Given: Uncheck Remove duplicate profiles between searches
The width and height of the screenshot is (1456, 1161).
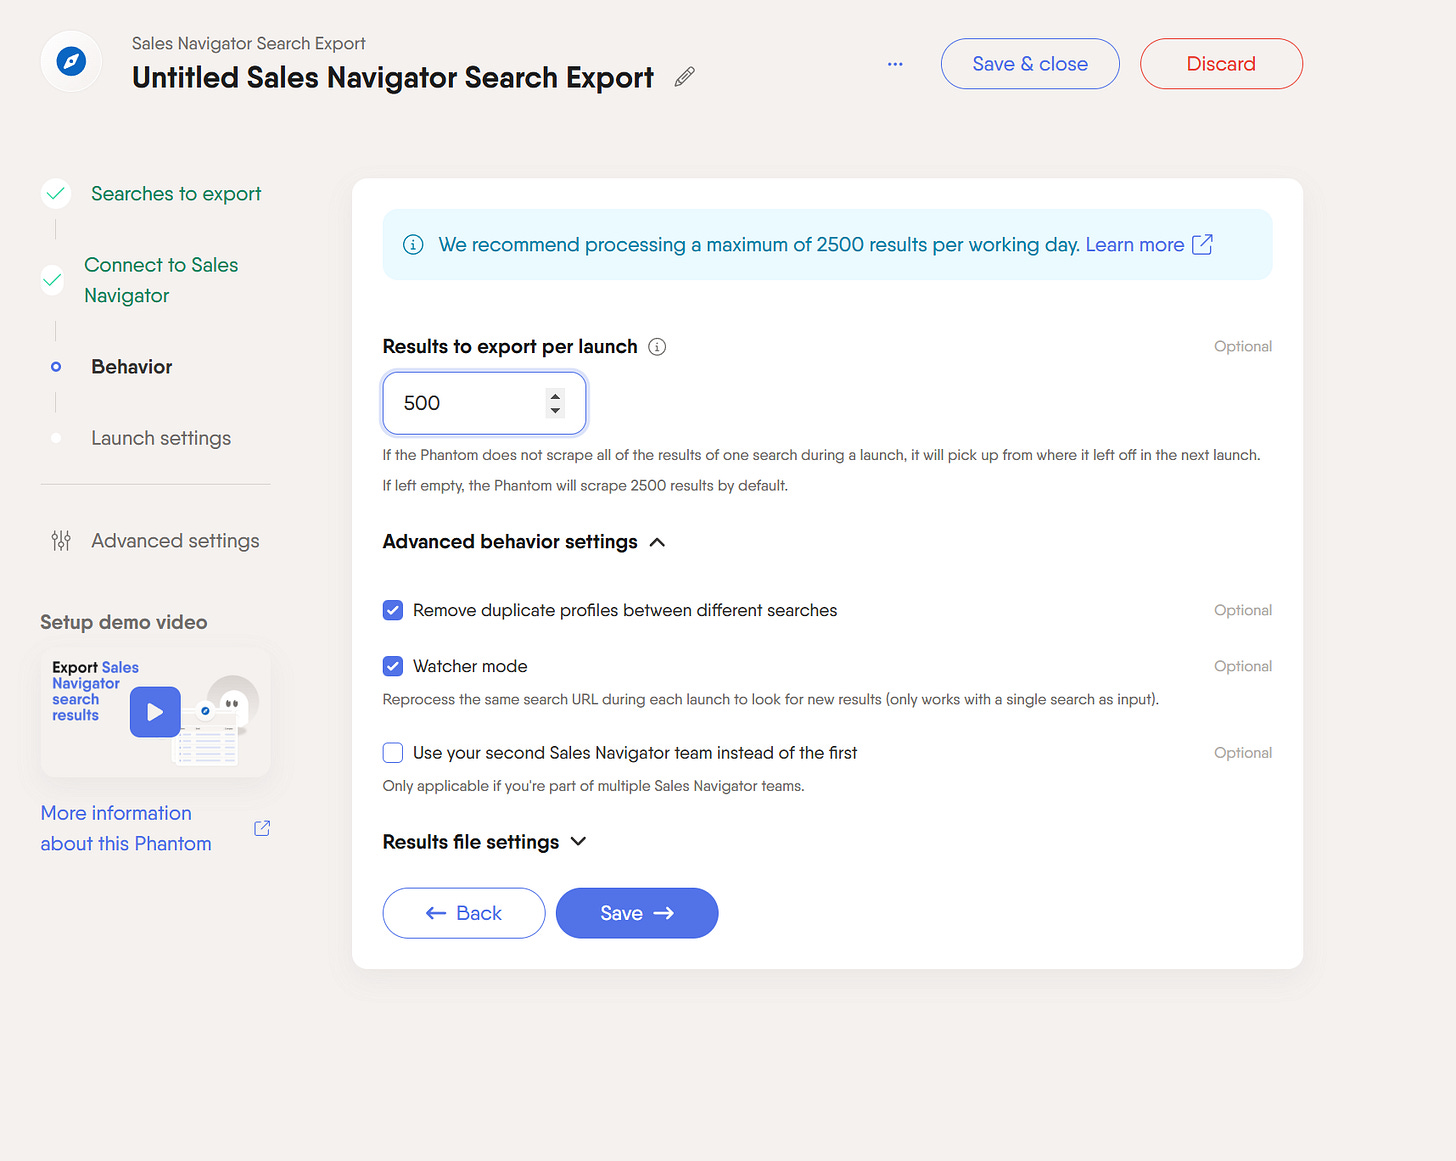Looking at the screenshot, I should pos(393,610).
